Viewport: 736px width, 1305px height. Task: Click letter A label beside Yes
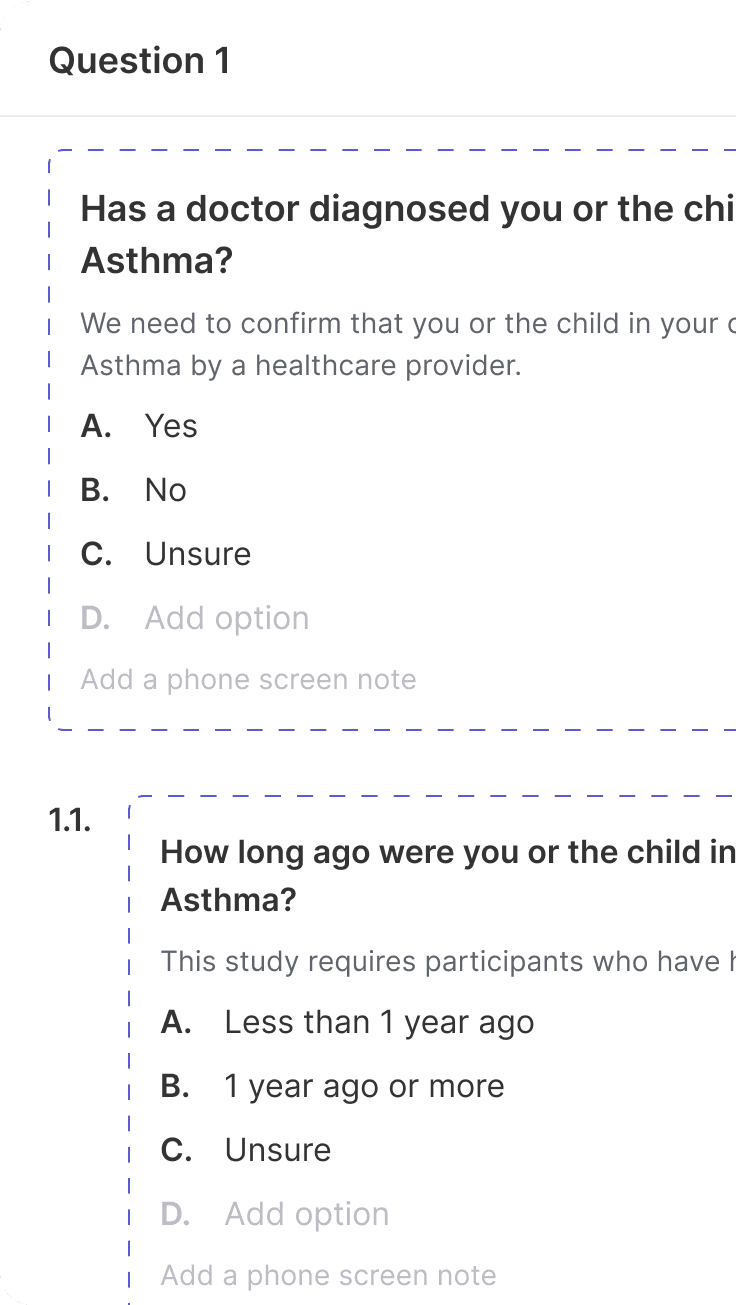click(96, 426)
